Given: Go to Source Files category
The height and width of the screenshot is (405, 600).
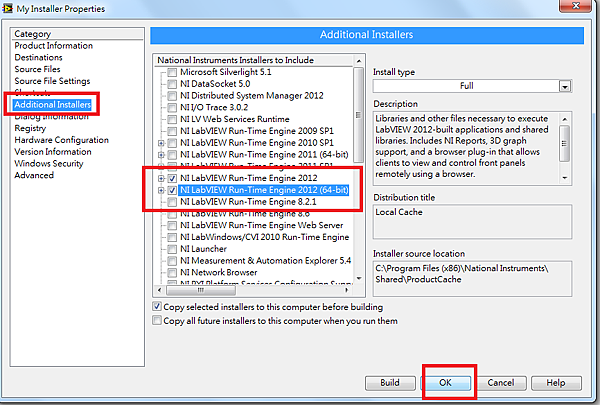Looking at the screenshot, I should [38, 69].
